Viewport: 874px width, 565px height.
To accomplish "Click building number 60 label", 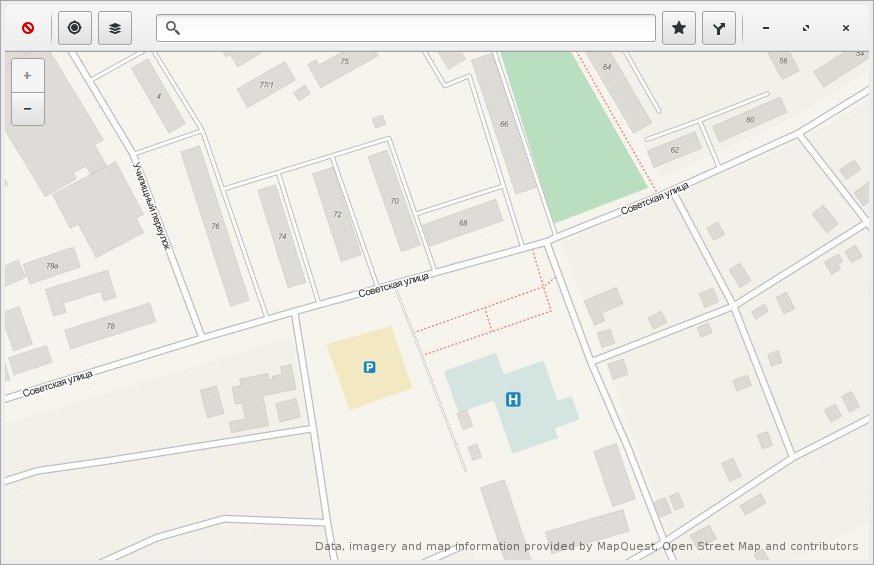I will 750,120.
